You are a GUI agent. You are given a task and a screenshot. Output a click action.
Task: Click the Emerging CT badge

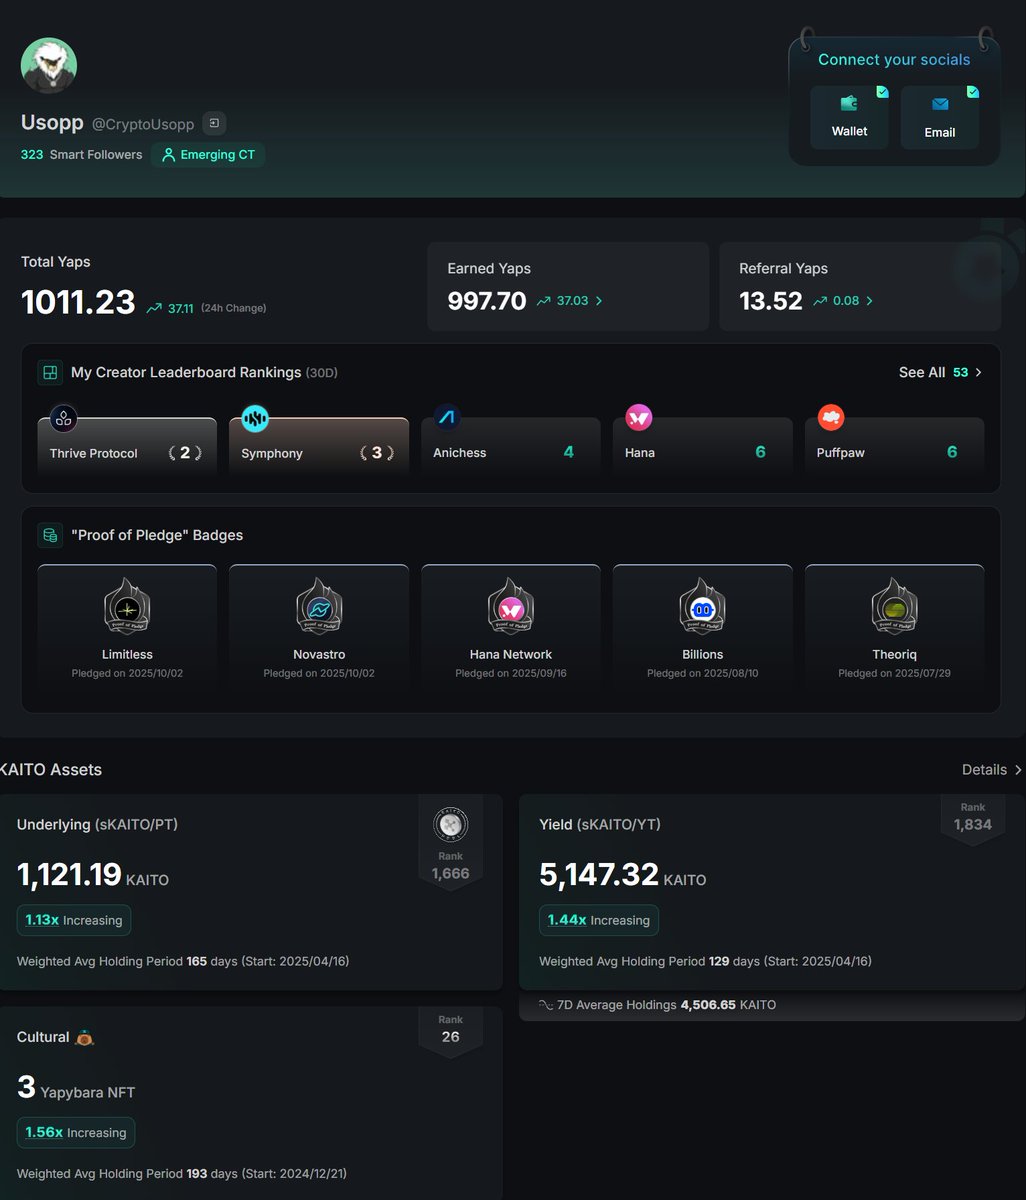(208, 155)
